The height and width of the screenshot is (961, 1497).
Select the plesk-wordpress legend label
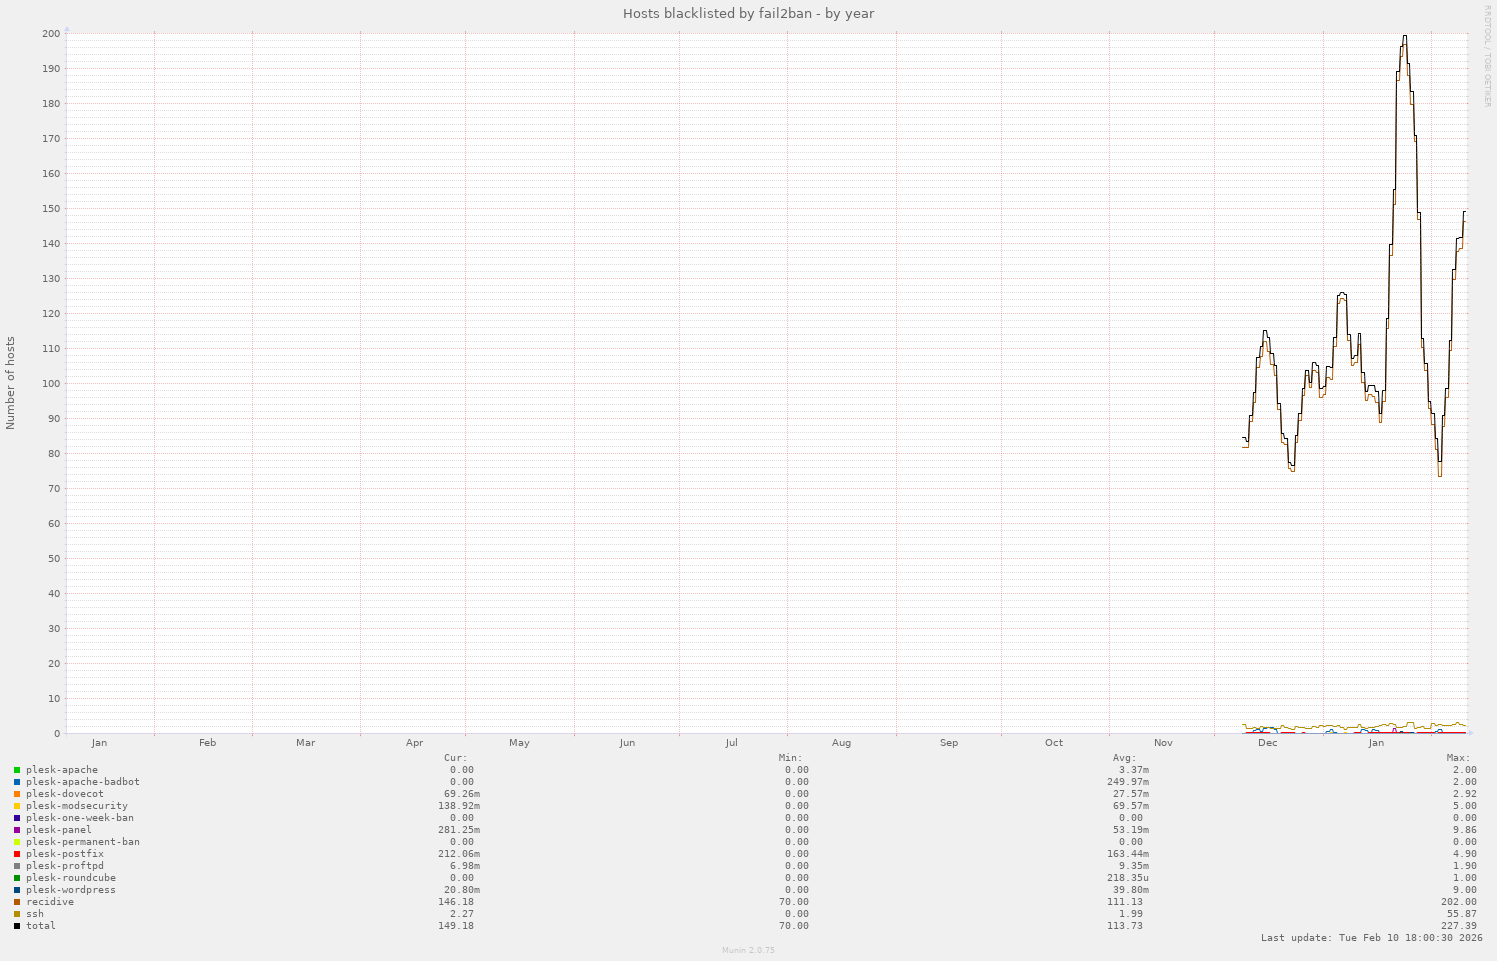click(x=71, y=890)
